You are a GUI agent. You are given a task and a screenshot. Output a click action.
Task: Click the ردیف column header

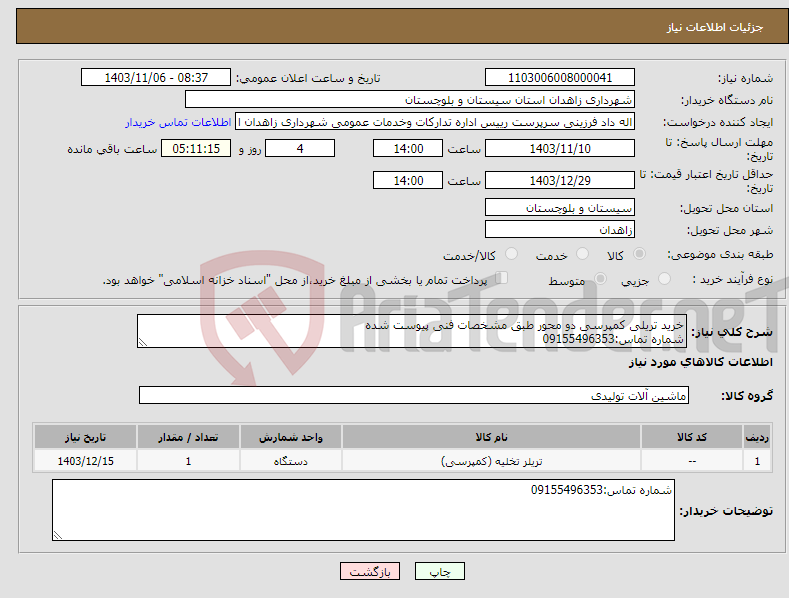757,437
